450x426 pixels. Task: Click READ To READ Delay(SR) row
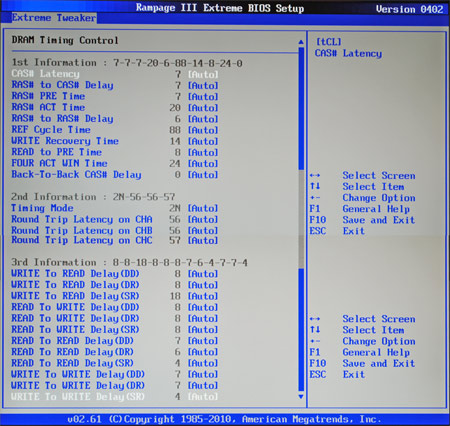coord(115,363)
